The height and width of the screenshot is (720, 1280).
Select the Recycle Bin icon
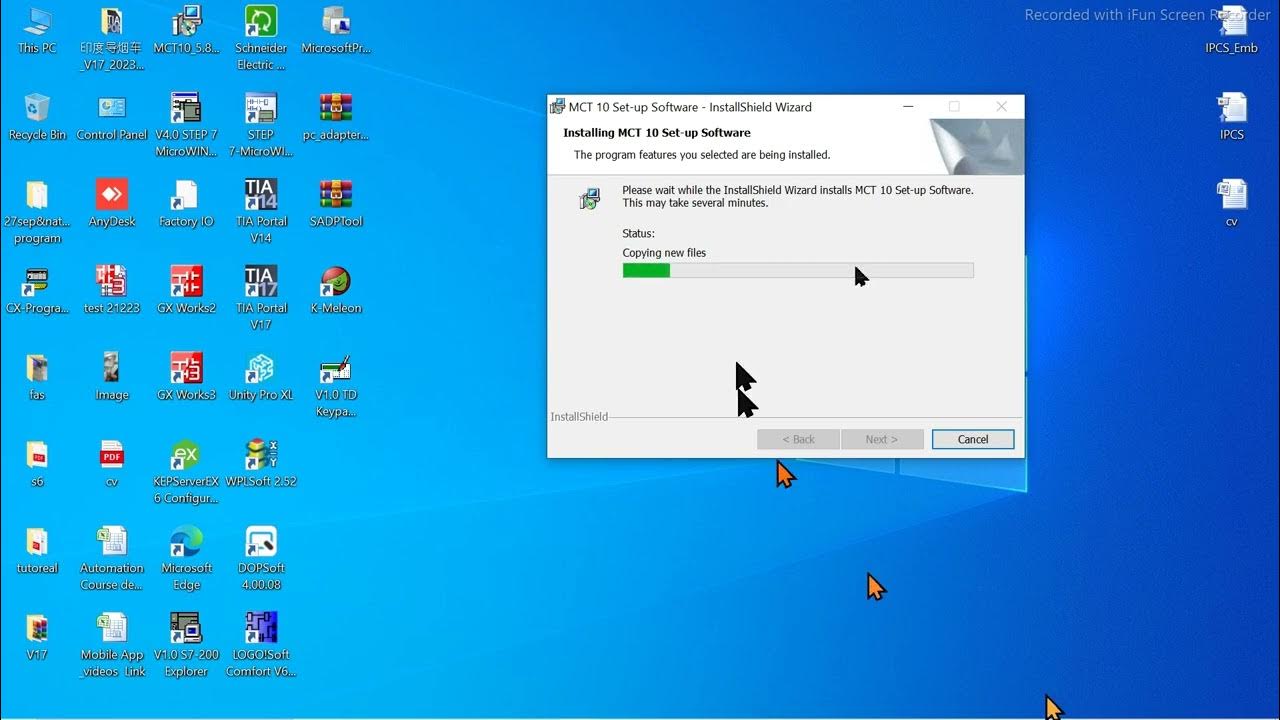[x=37, y=117]
